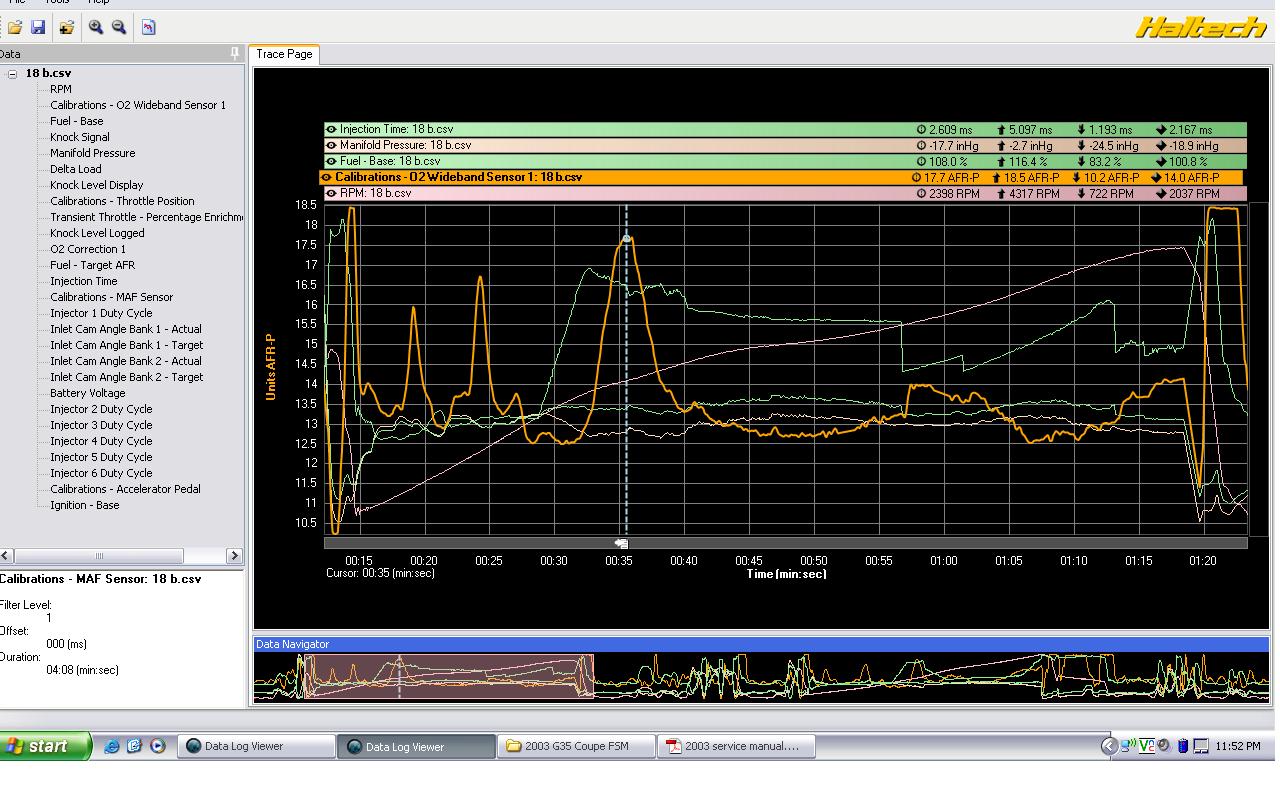The width and height of the screenshot is (1280, 800).
Task: Click the zoom in magnifier icon
Action: point(96,27)
